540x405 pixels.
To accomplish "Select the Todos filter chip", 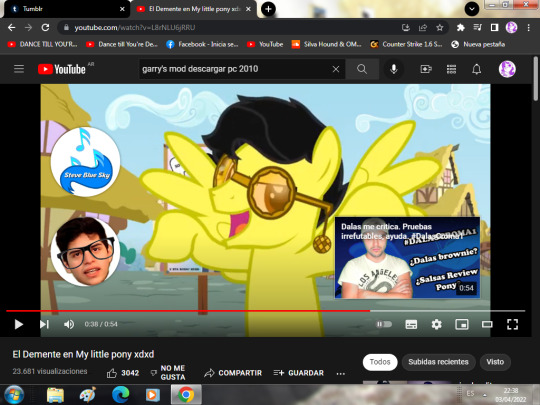I will pos(380,362).
